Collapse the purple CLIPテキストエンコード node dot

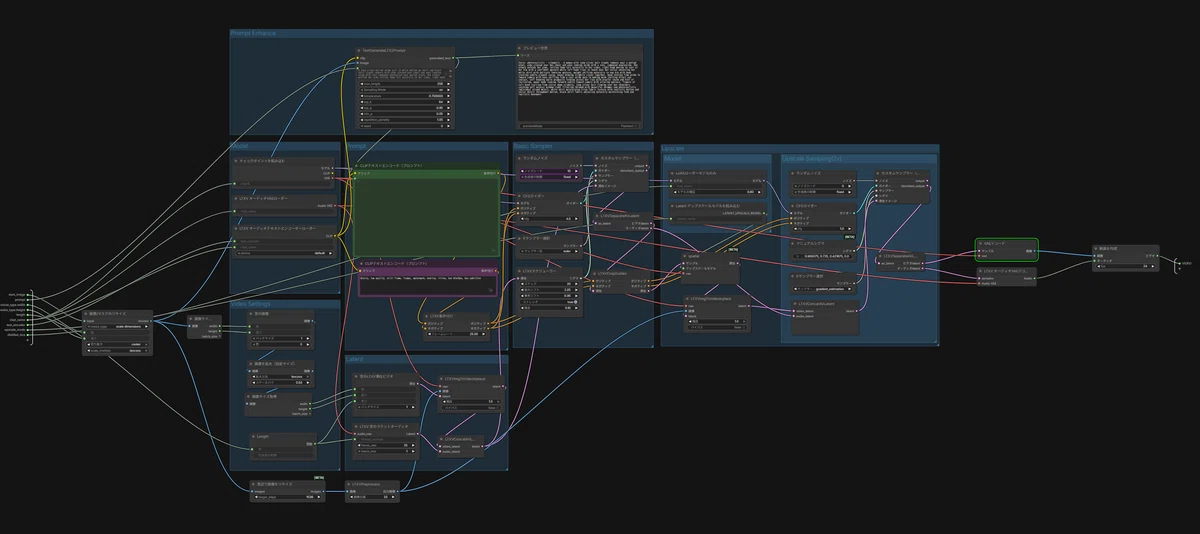363,263
